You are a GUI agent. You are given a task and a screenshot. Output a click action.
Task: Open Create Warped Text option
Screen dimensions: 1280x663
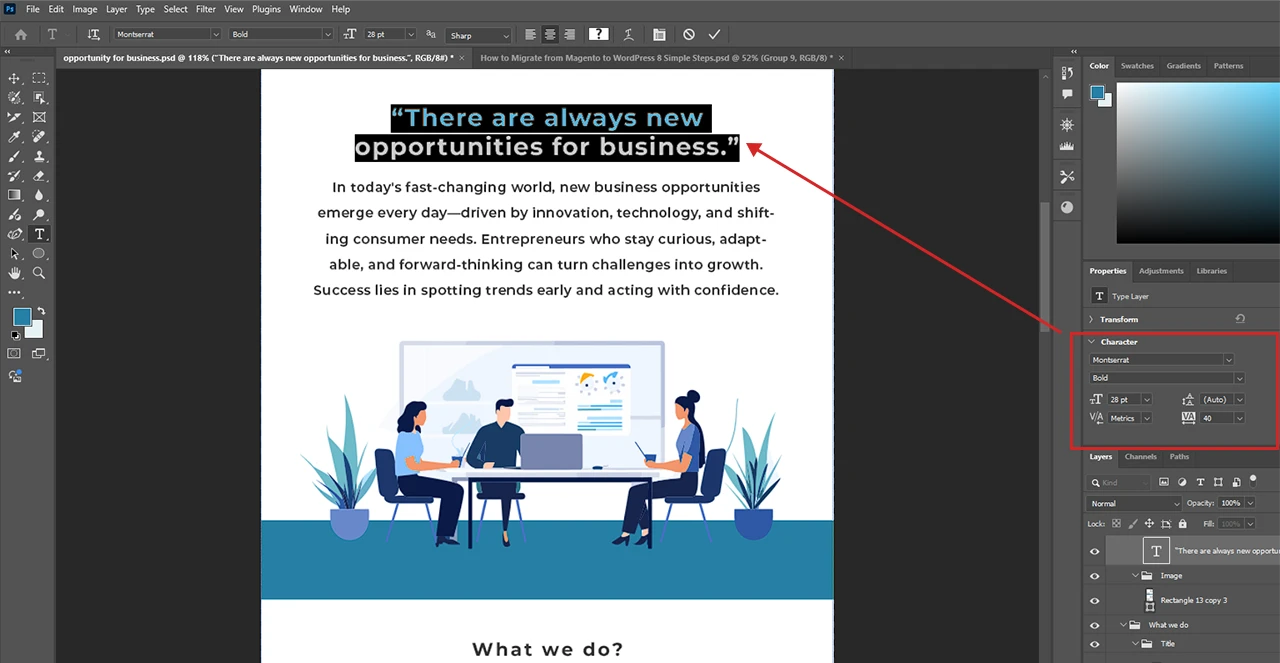click(x=628, y=34)
